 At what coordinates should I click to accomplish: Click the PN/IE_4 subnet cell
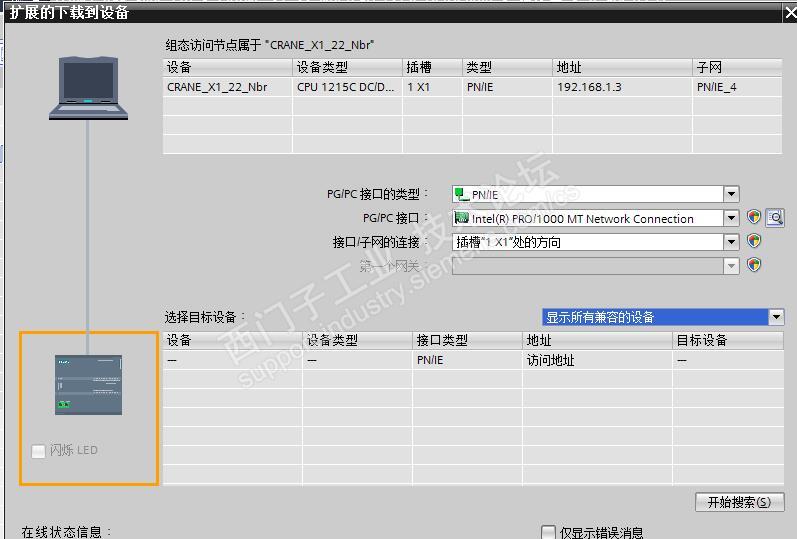tap(737, 87)
